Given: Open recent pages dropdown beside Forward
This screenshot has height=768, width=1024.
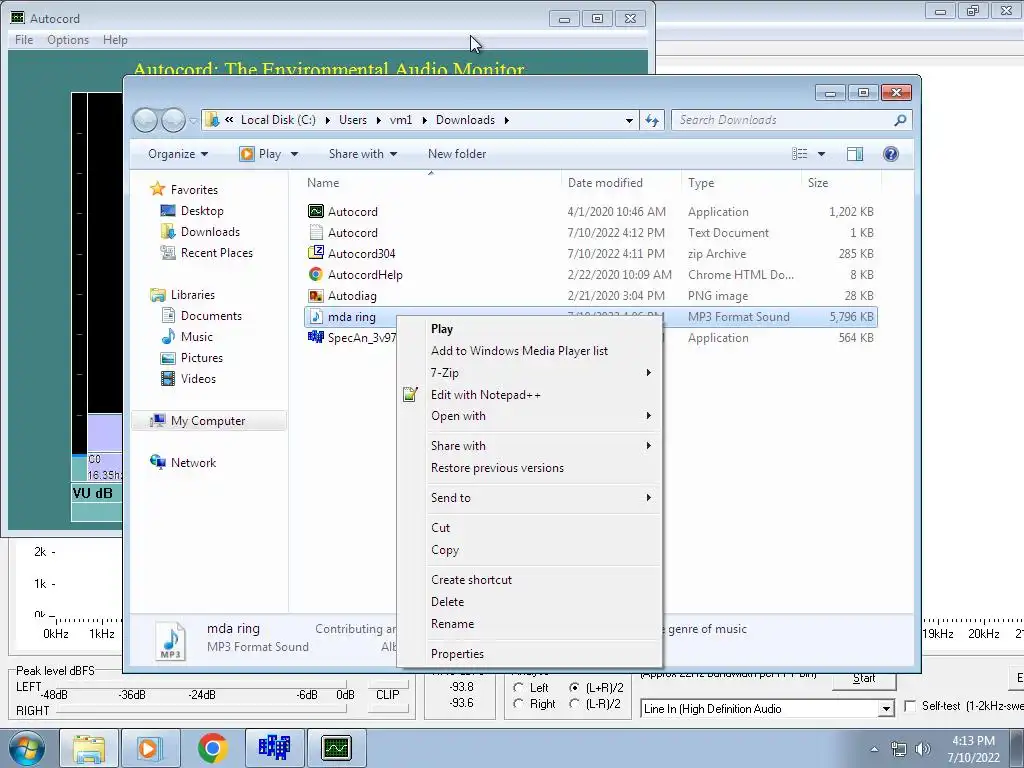Looking at the screenshot, I should tap(193, 121).
